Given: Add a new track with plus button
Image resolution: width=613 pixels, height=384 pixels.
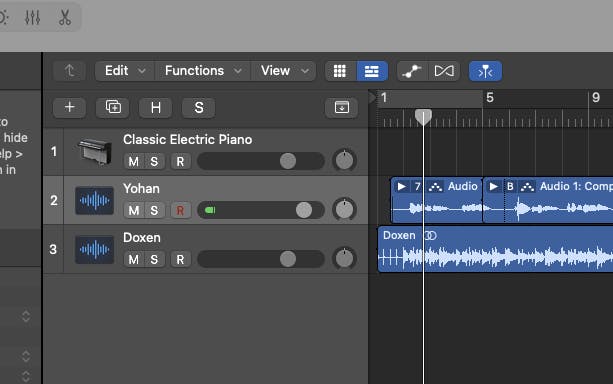Looking at the screenshot, I should (70, 108).
